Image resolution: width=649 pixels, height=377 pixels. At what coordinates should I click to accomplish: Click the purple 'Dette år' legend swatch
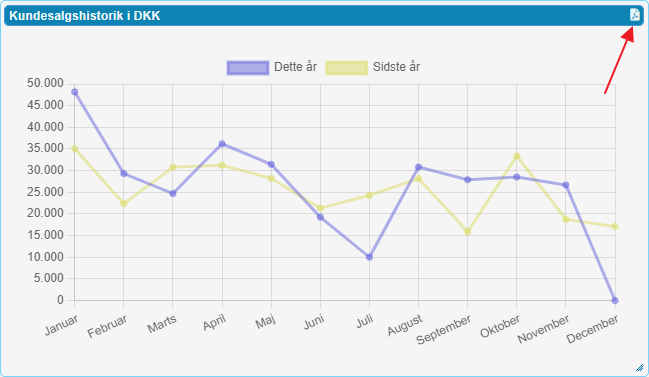coord(248,67)
